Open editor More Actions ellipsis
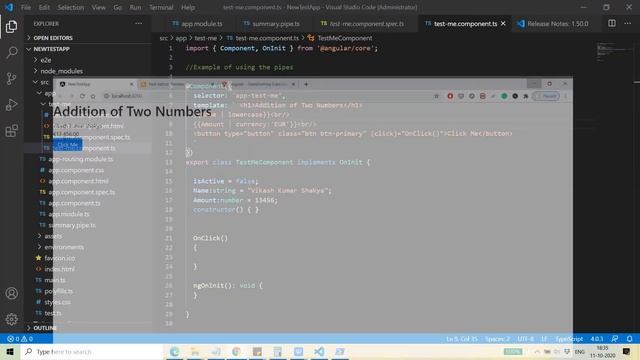Viewport: 640px width, 360px height. [628, 23]
